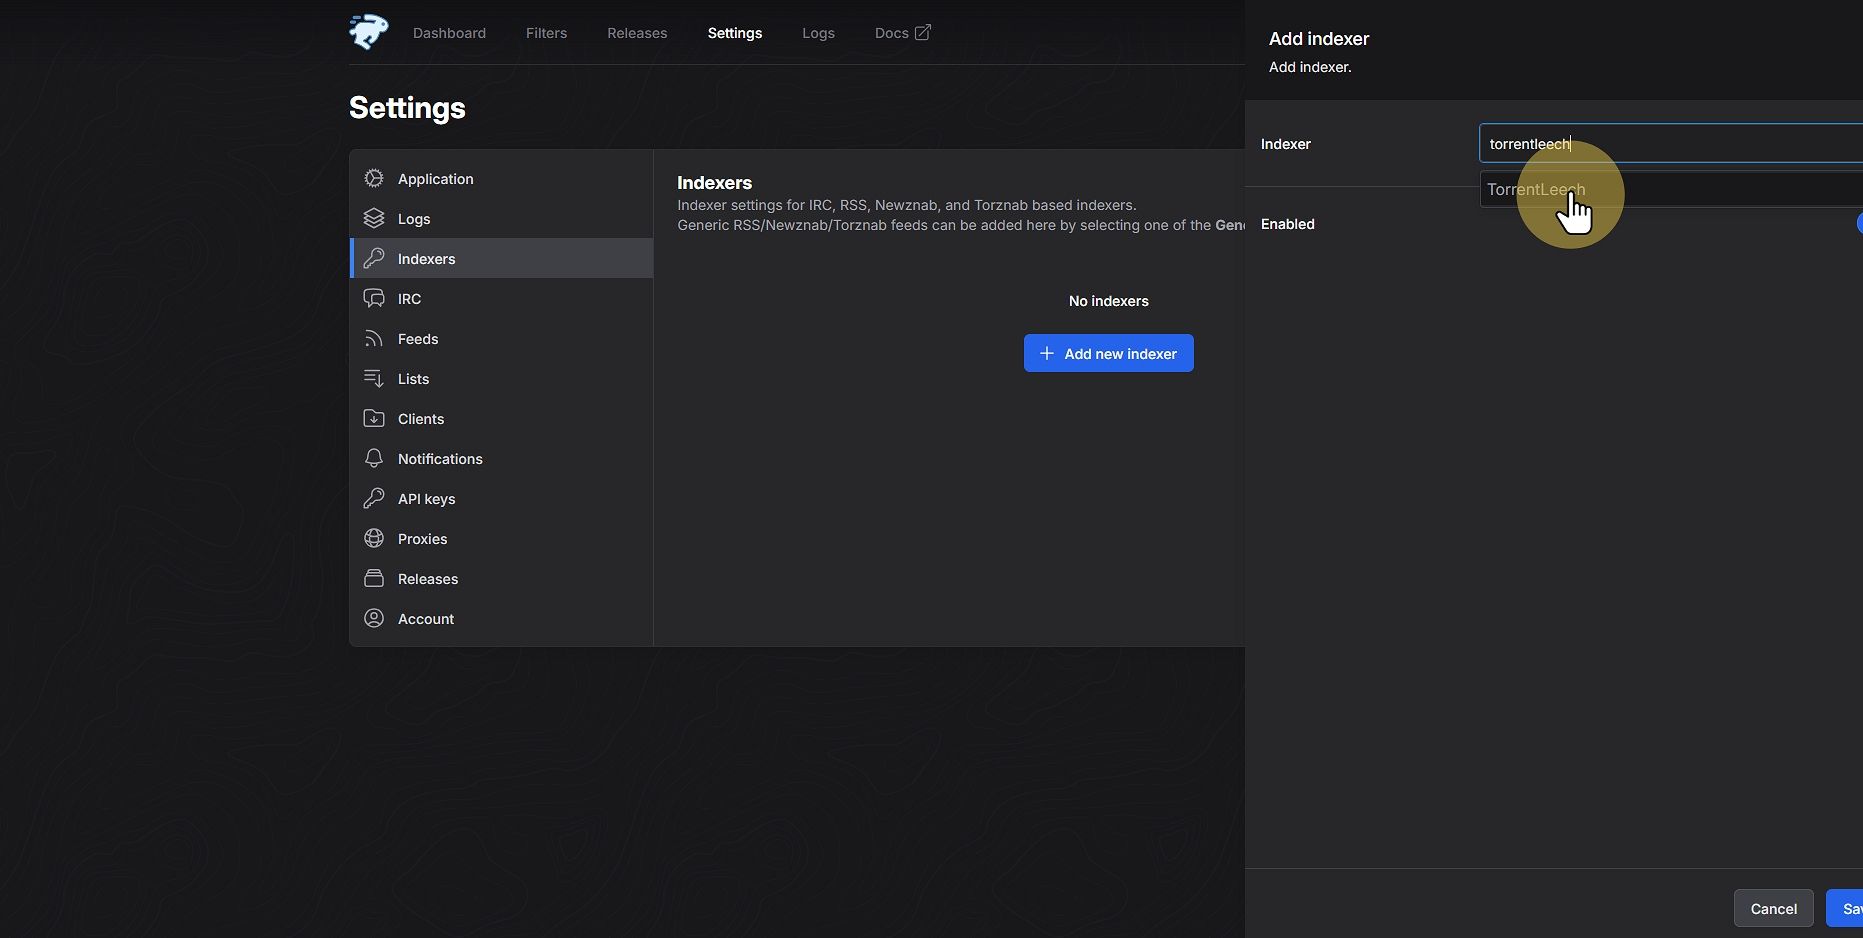Select the Settings nav item
This screenshot has width=1863, height=938.
point(734,33)
